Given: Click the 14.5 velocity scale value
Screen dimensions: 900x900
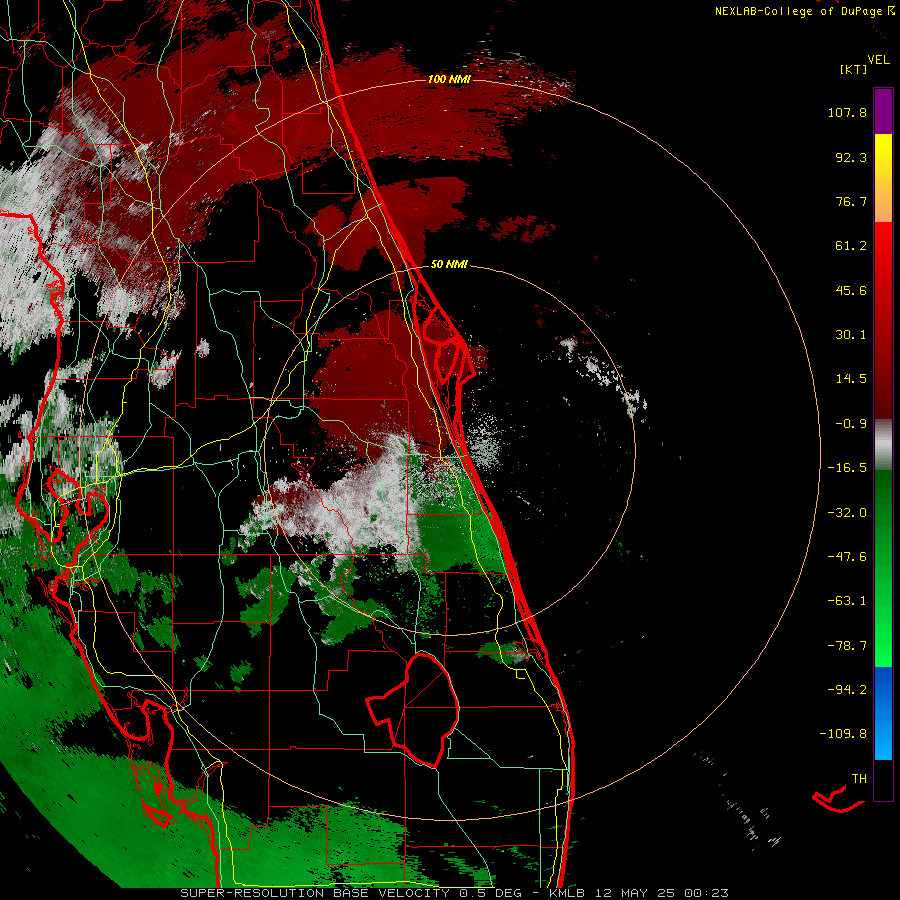Looking at the screenshot, I should (x=851, y=379).
